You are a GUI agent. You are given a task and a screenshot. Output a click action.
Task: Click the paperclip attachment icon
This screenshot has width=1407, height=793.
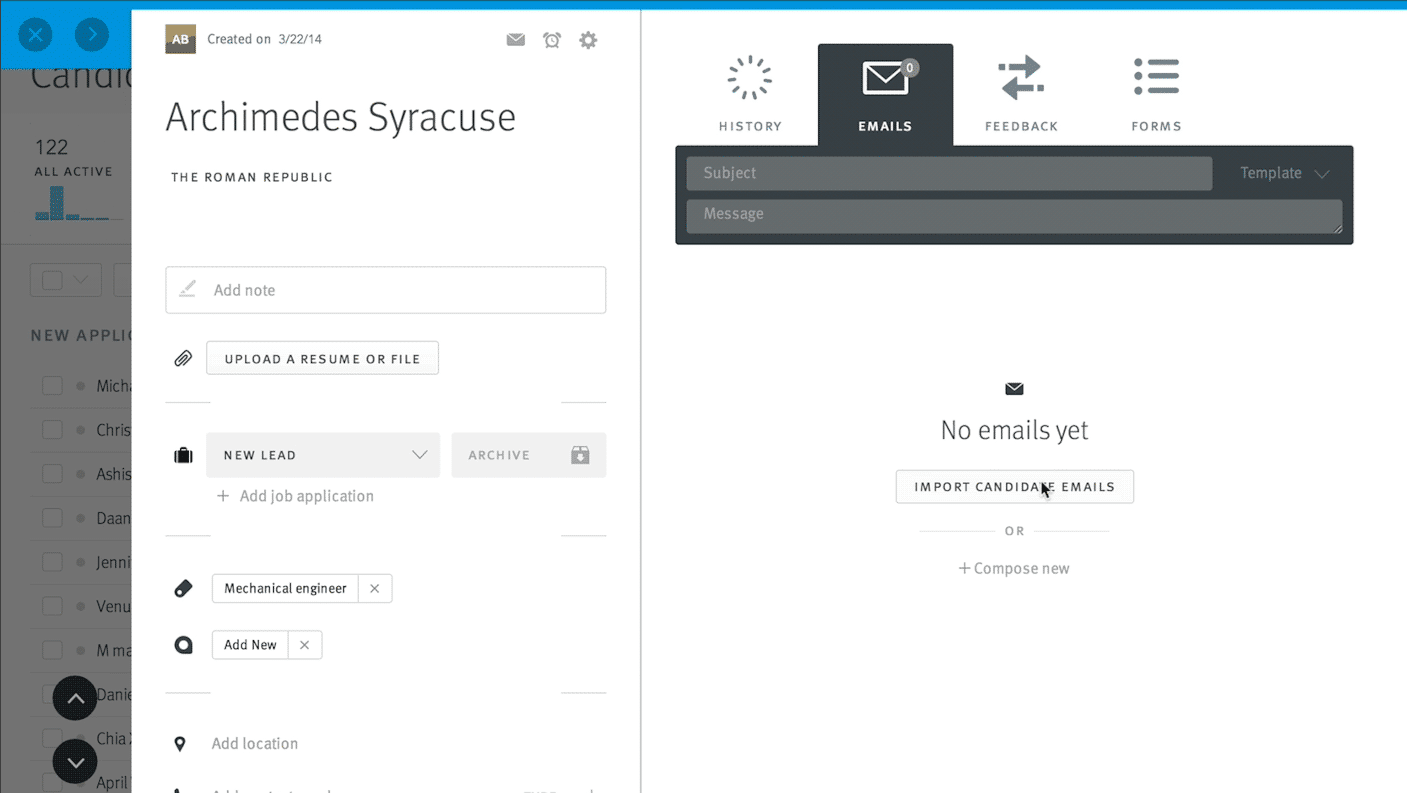tap(183, 358)
